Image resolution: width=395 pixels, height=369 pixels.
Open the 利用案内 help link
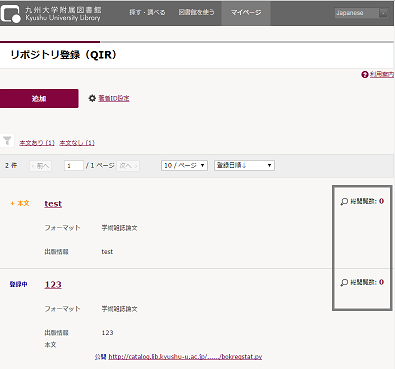(382, 74)
